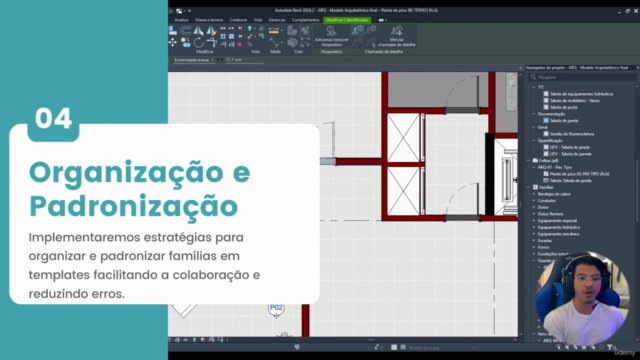
Task: Select the Scale tool
Action: point(231,36)
